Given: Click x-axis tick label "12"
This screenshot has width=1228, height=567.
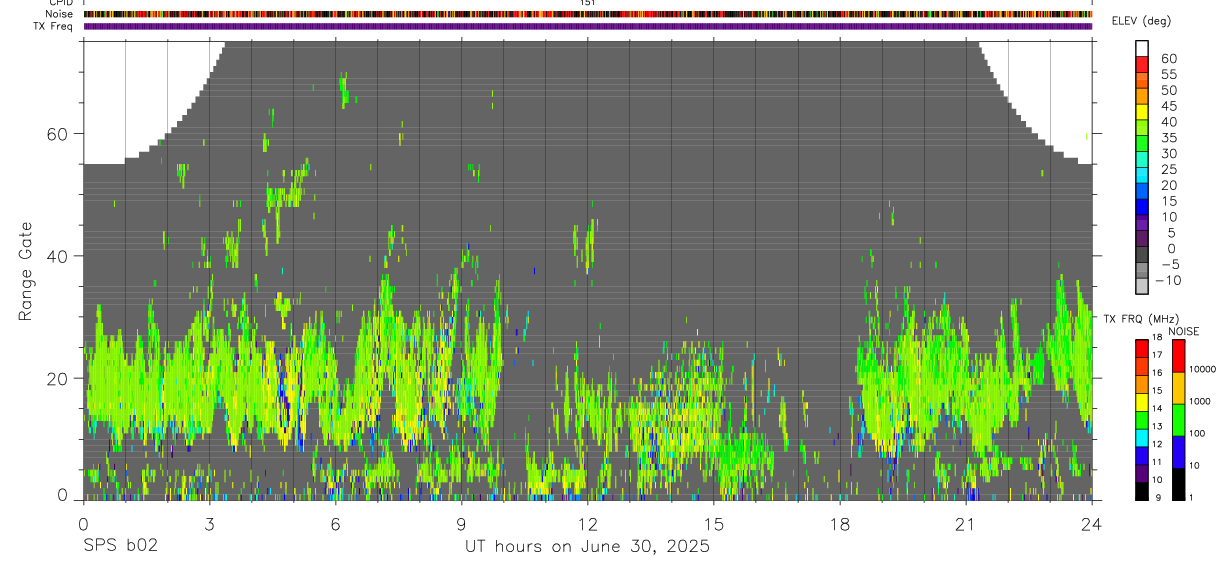Looking at the screenshot, I should click(587, 524).
